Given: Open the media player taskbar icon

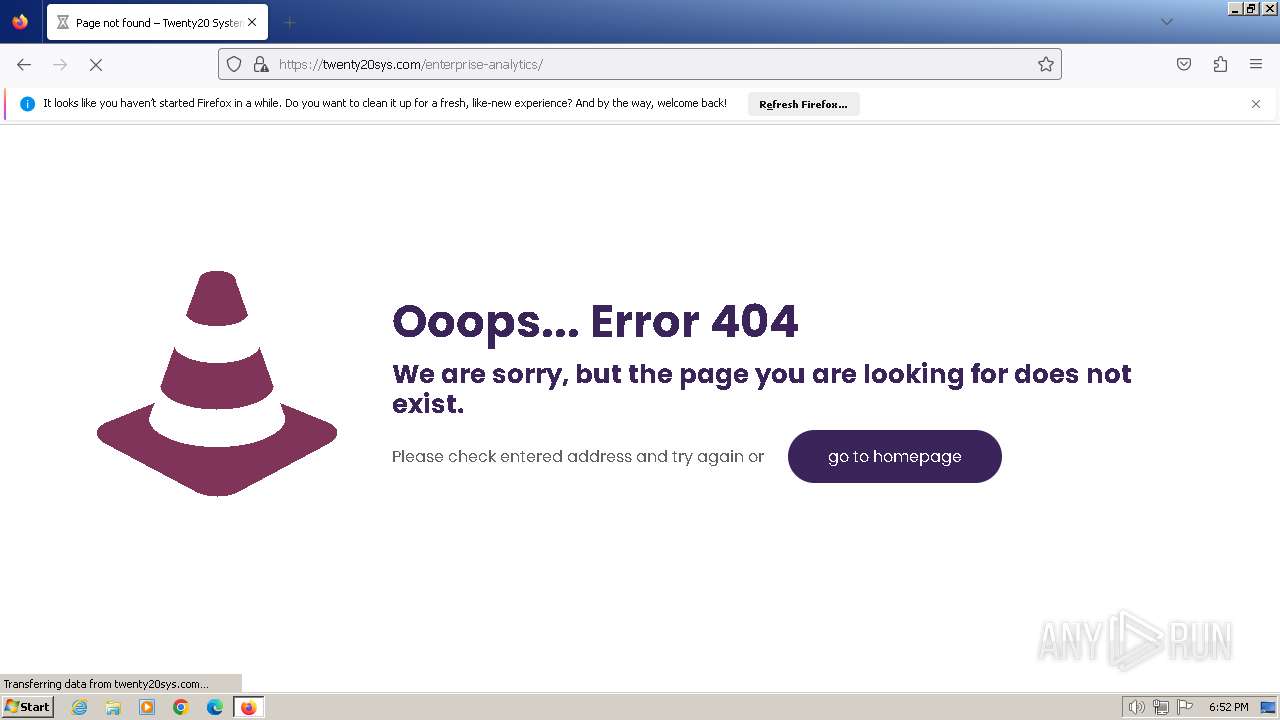Looking at the screenshot, I should 147,707.
